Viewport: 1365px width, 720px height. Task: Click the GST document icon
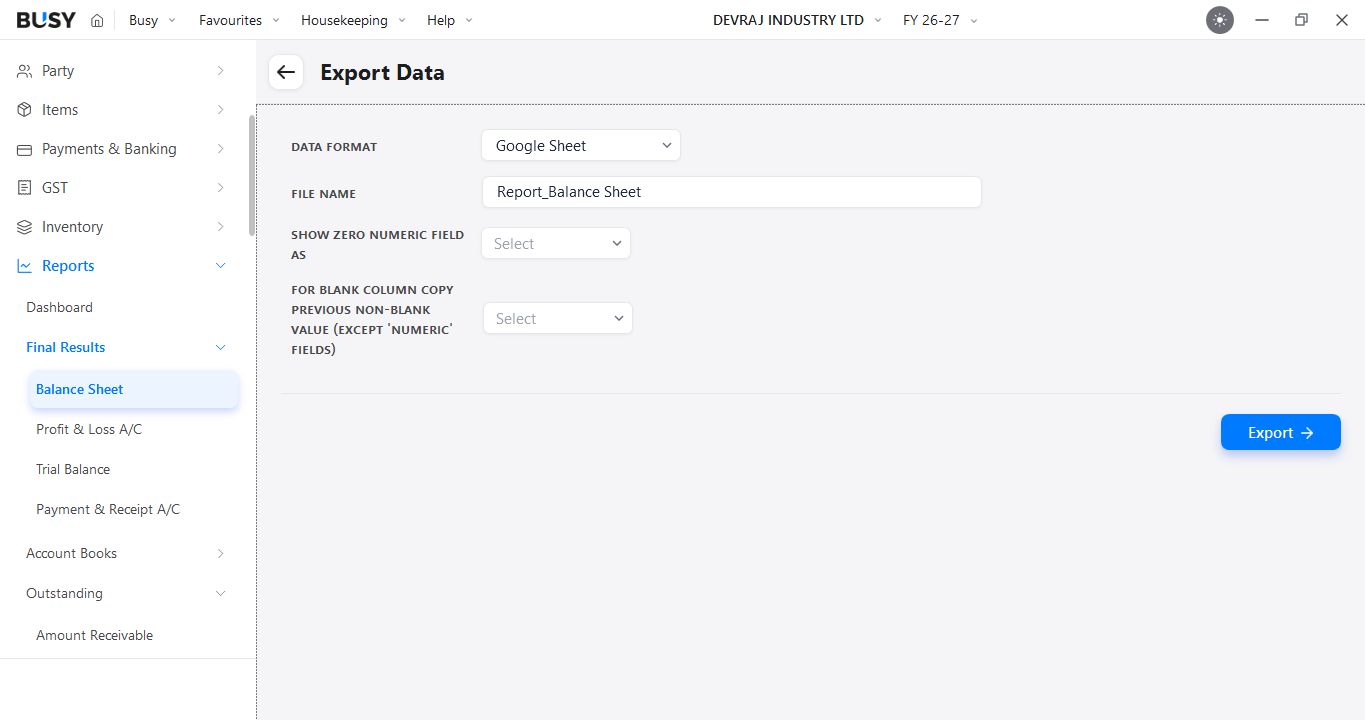(25, 188)
